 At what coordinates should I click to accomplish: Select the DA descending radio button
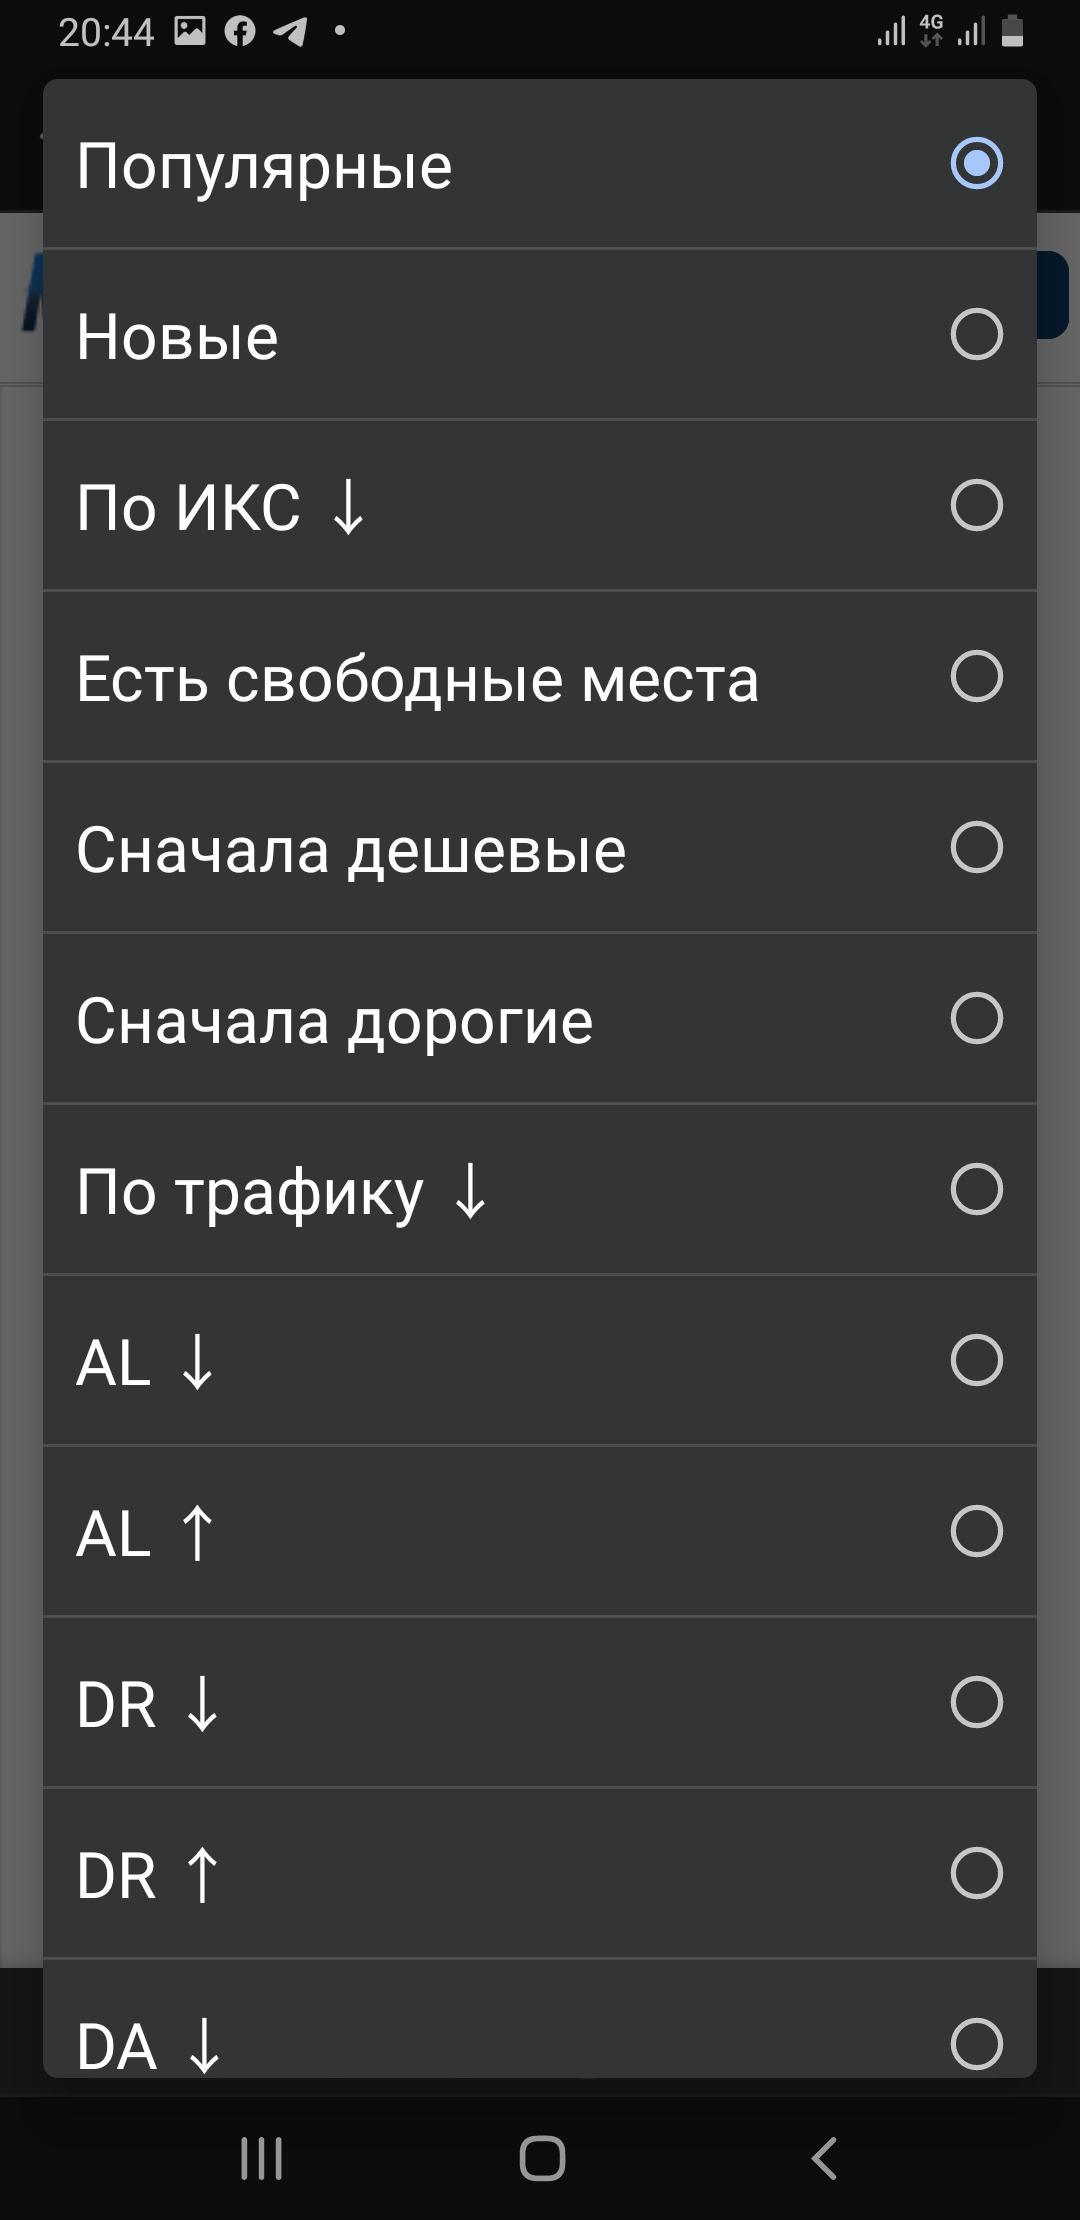(x=976, y=2043)
